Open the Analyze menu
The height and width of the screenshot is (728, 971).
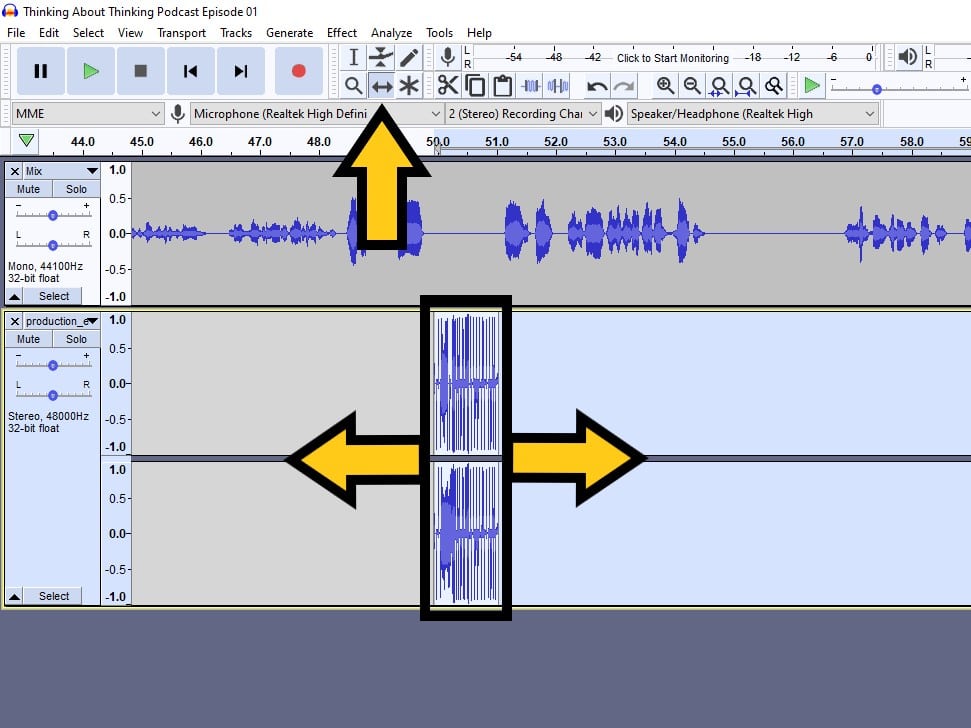coord(391,33)
